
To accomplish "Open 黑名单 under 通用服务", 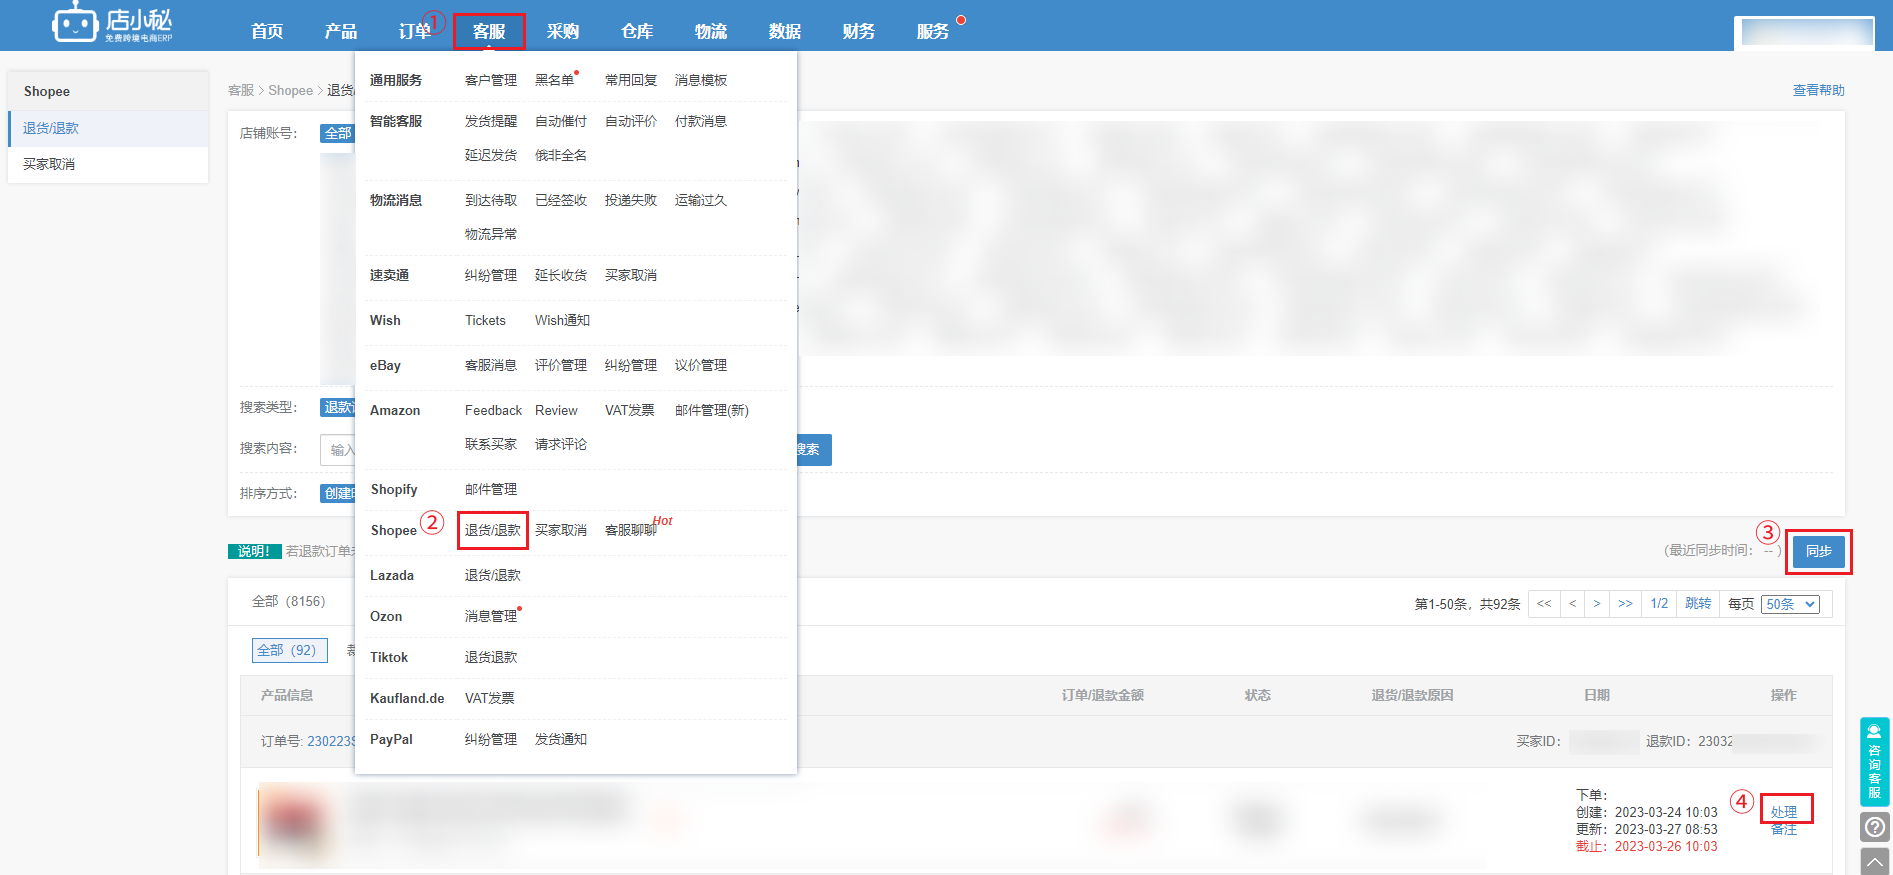I will click(x=555, y=80).
